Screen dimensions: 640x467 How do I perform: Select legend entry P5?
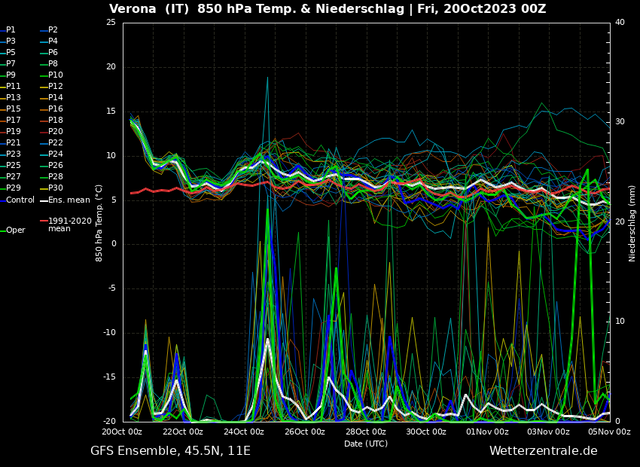tap(8, 53)
